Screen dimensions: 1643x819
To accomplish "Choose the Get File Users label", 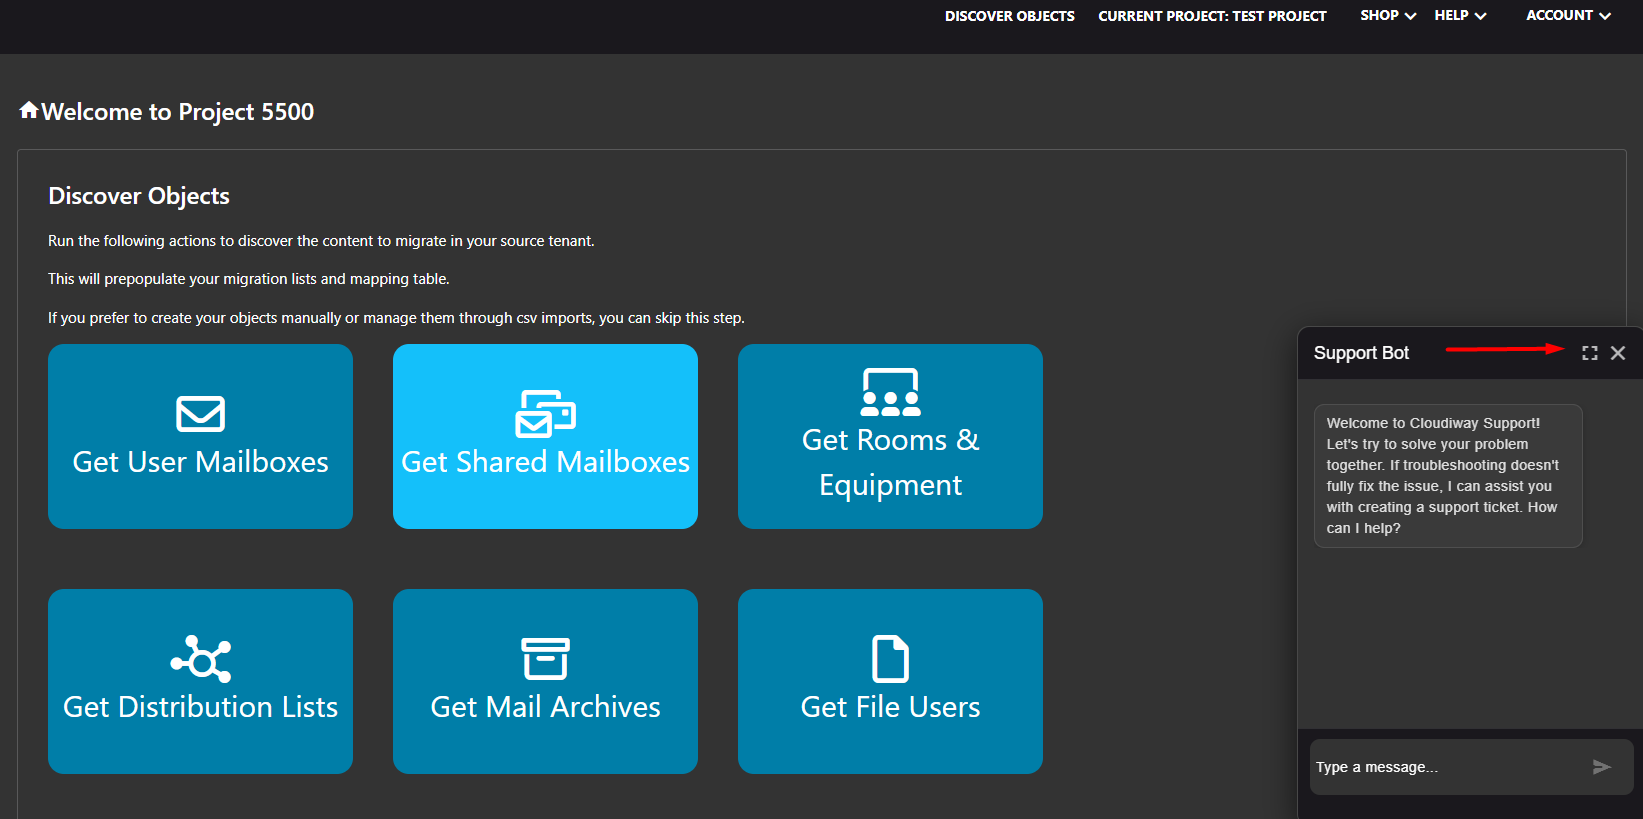I will click(890, 707).
